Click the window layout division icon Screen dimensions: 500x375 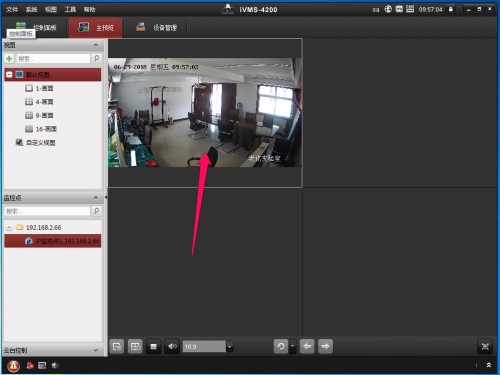(x=135, y=346)
